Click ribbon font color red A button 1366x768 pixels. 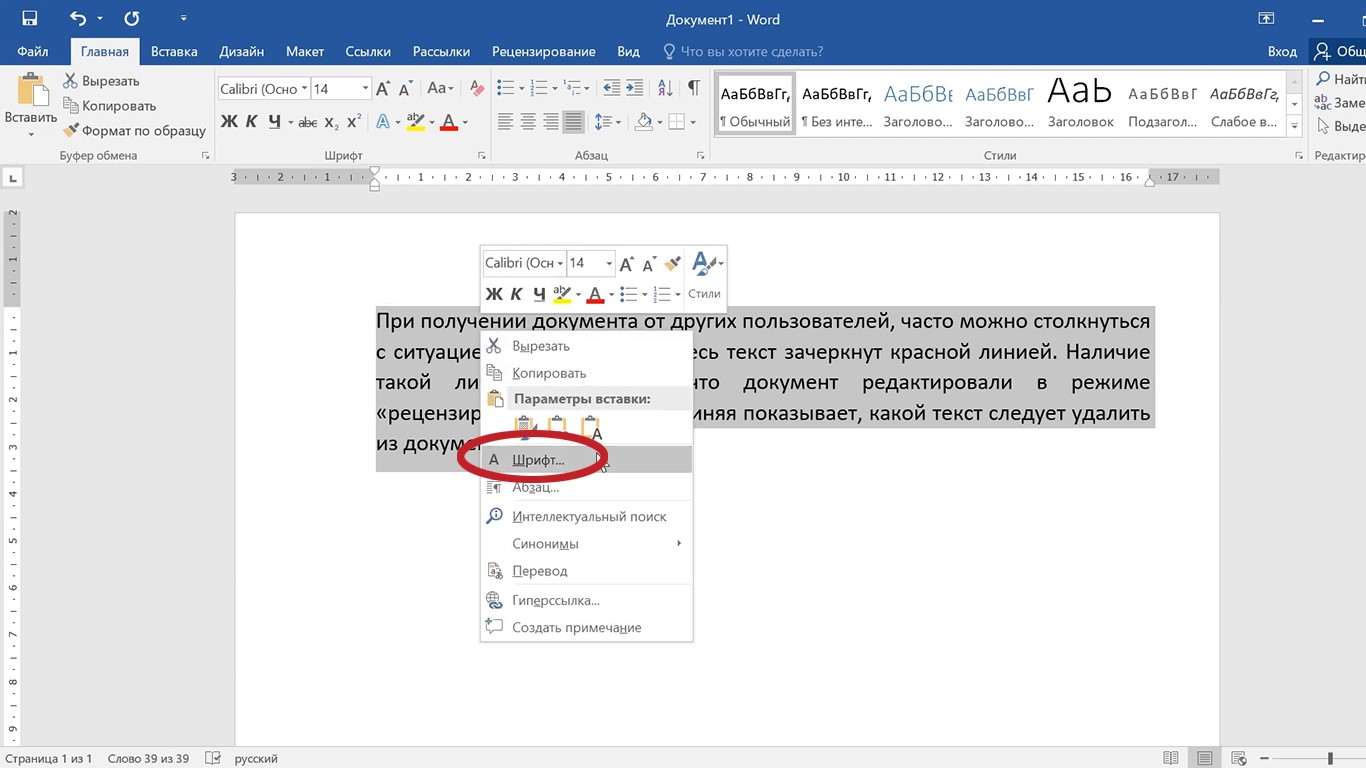pos(448,122)
